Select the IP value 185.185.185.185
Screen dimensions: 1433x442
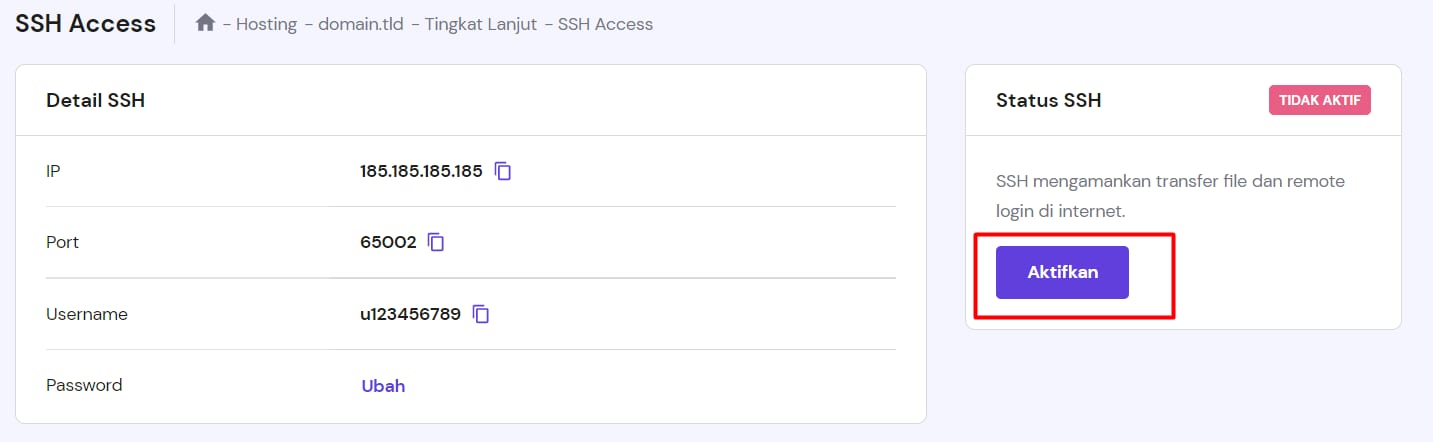pos(421,171)
